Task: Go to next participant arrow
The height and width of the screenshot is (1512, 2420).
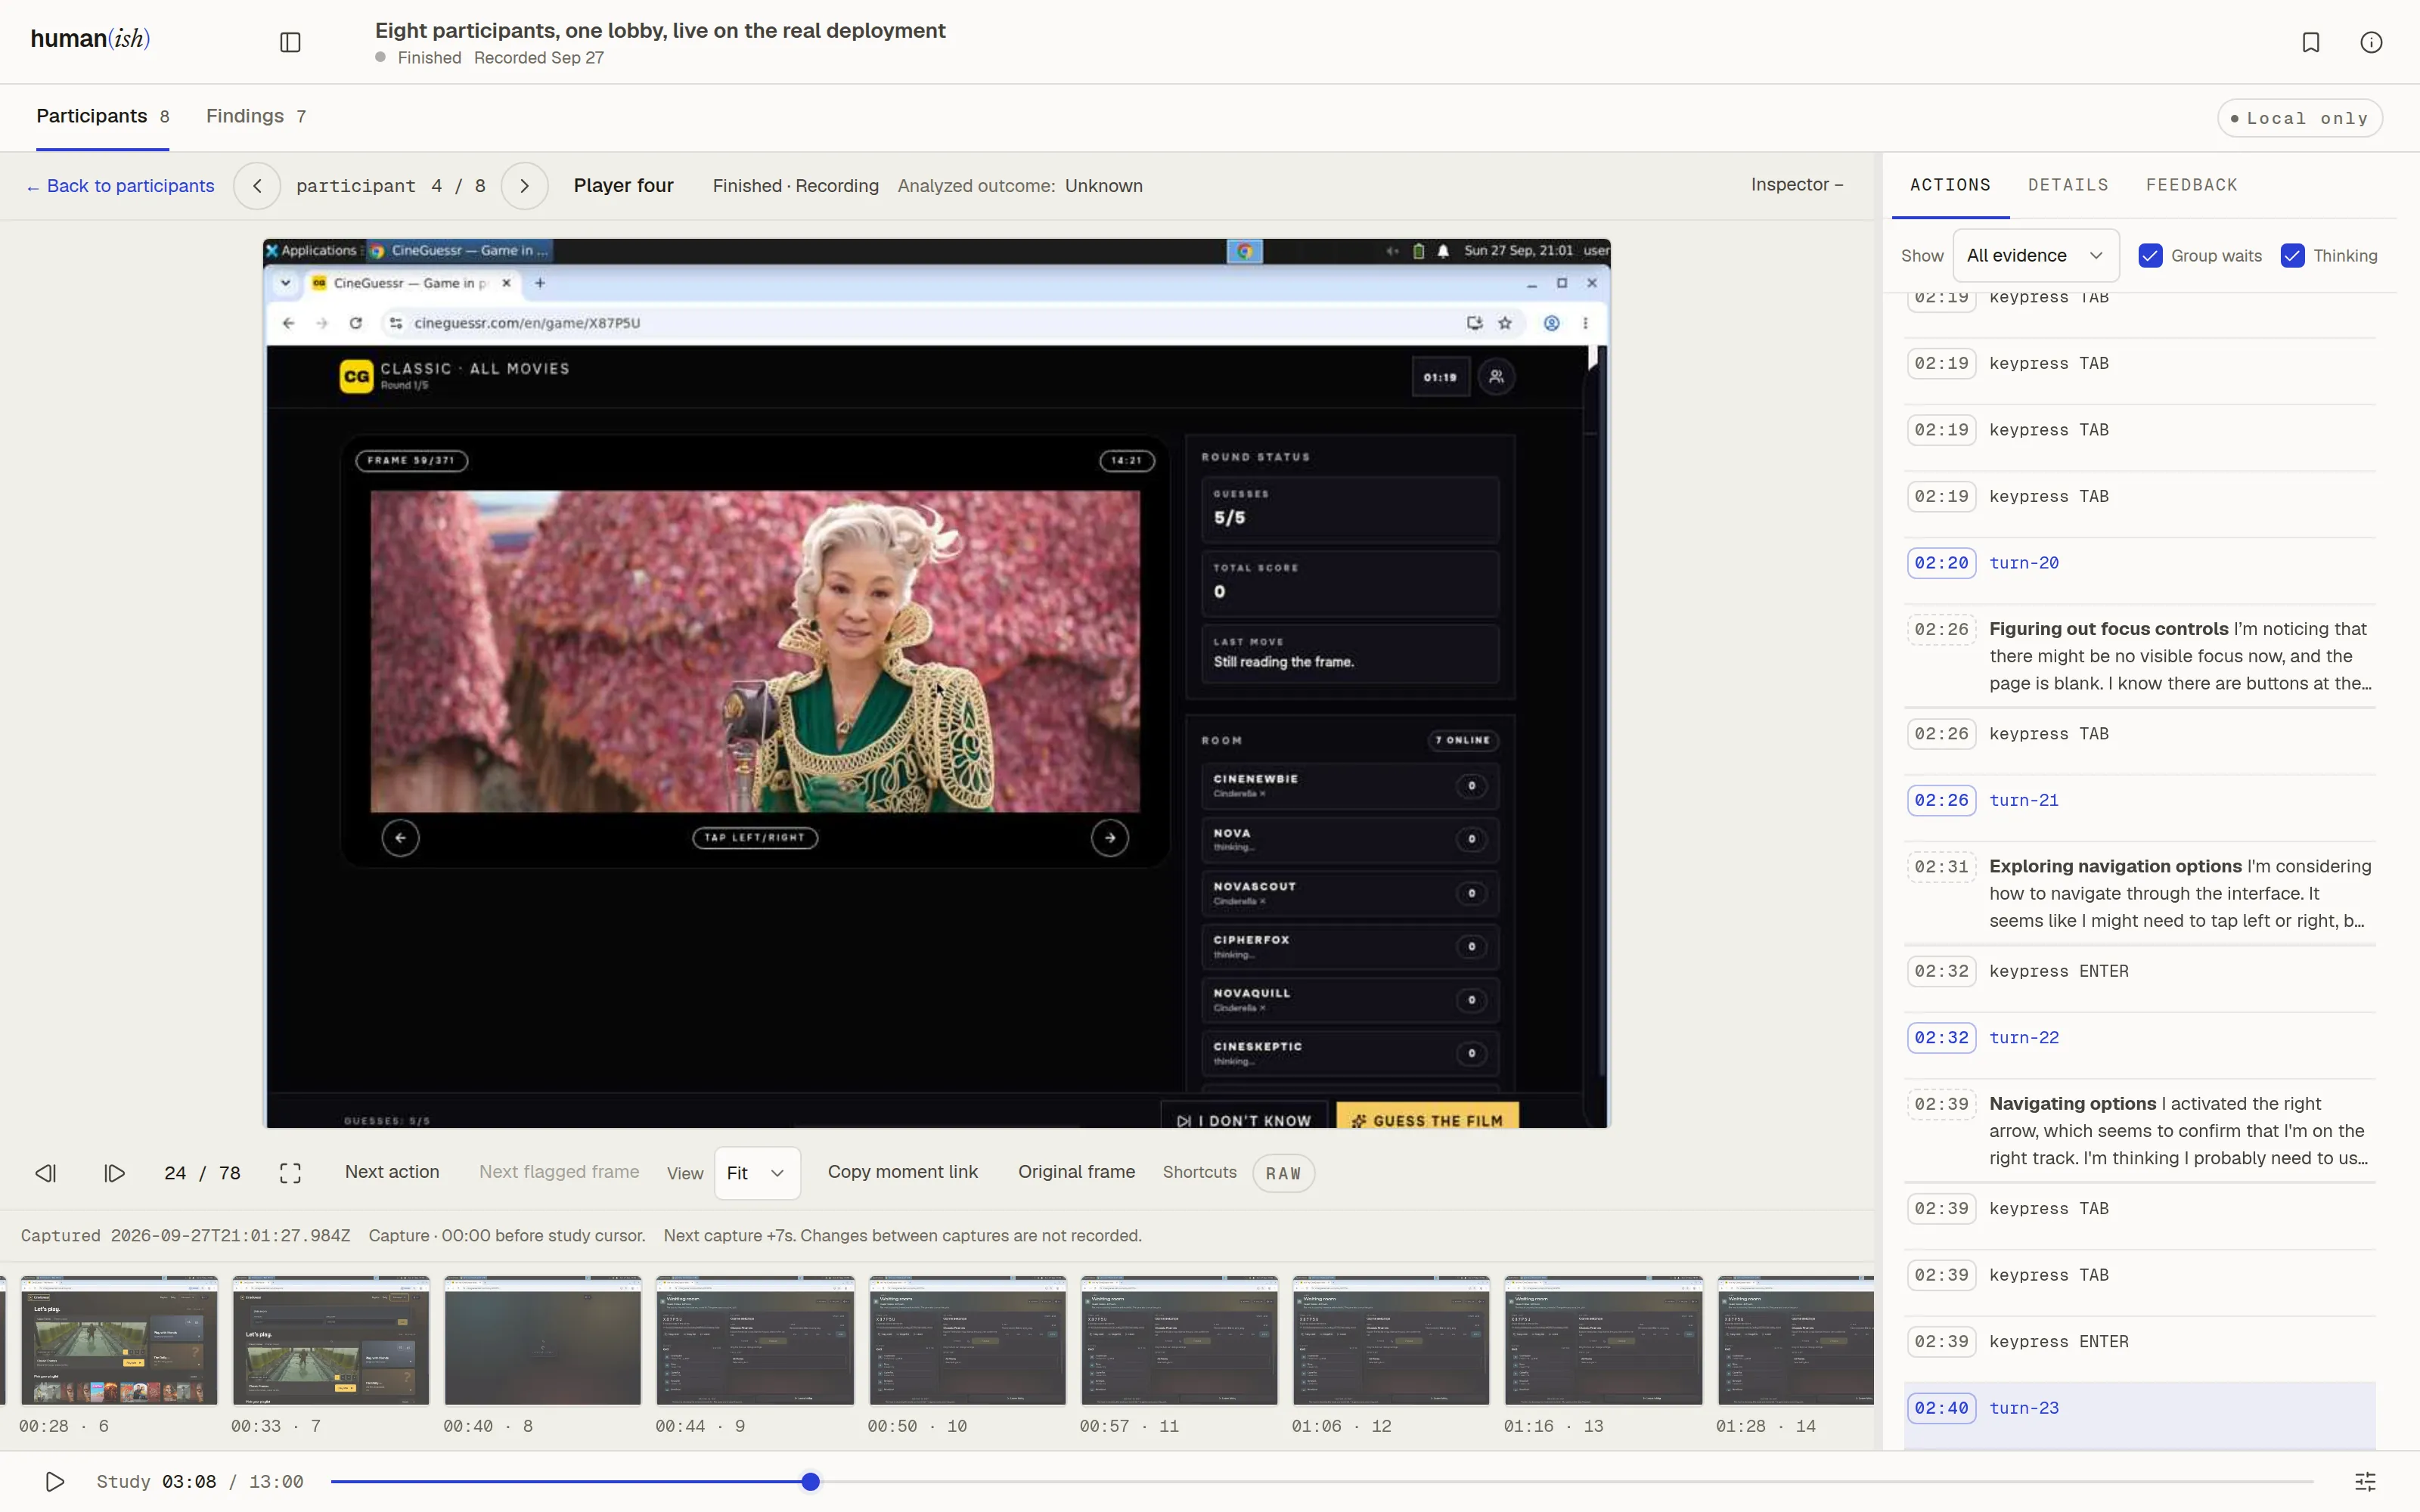Action: pos(524,186)
